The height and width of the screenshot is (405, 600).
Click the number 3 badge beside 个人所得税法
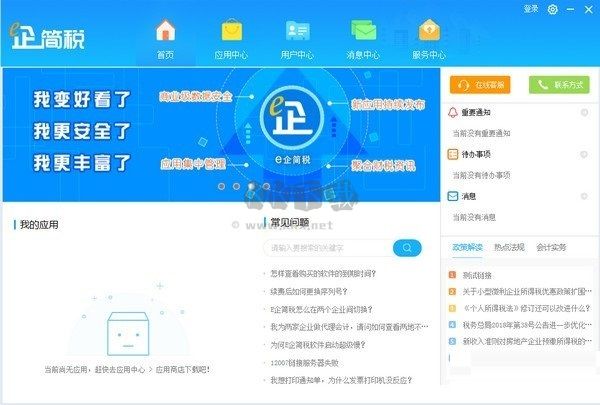tap(452, 308)
